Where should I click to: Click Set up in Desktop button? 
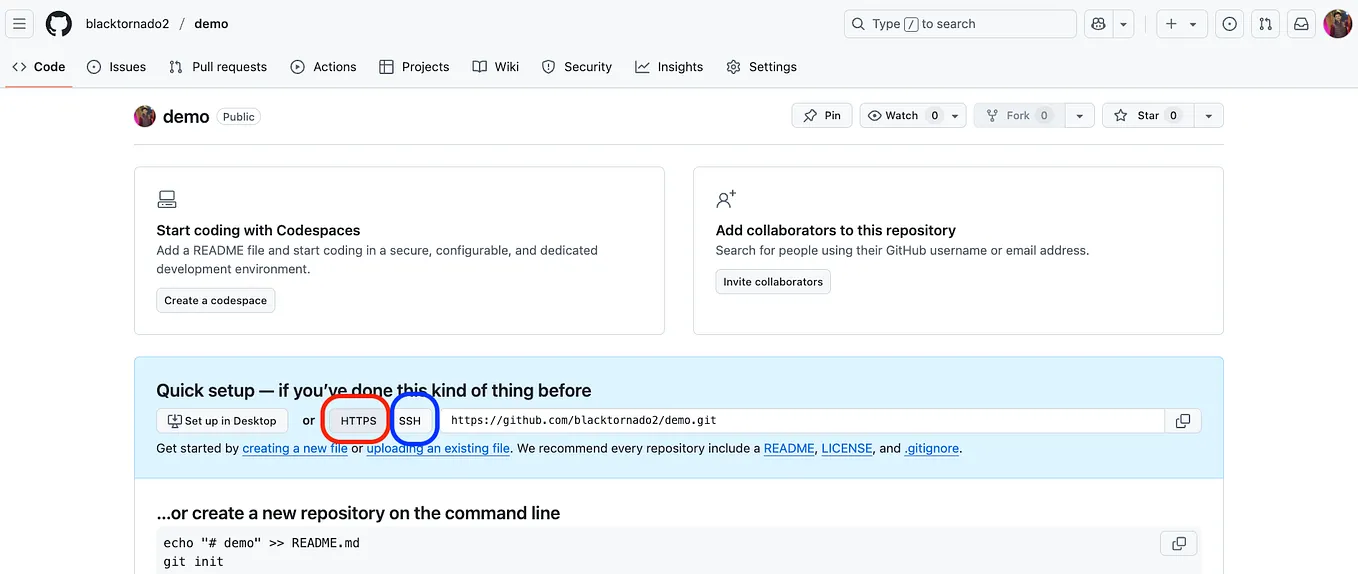click(x=222, y=421)
